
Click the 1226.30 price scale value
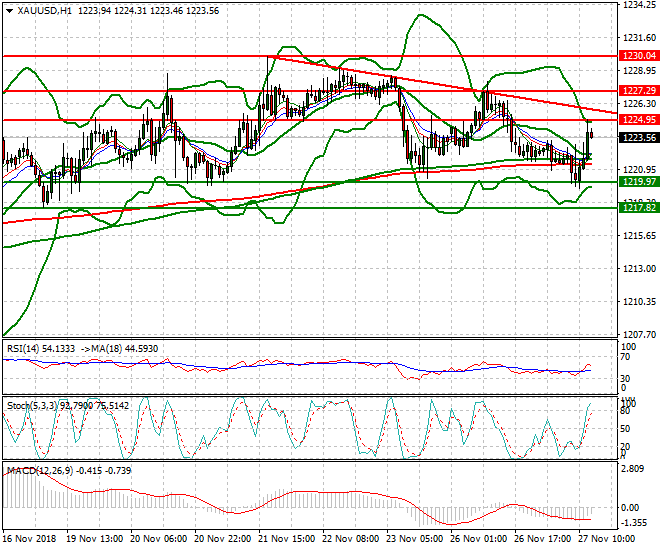click(x=639, y=104)
